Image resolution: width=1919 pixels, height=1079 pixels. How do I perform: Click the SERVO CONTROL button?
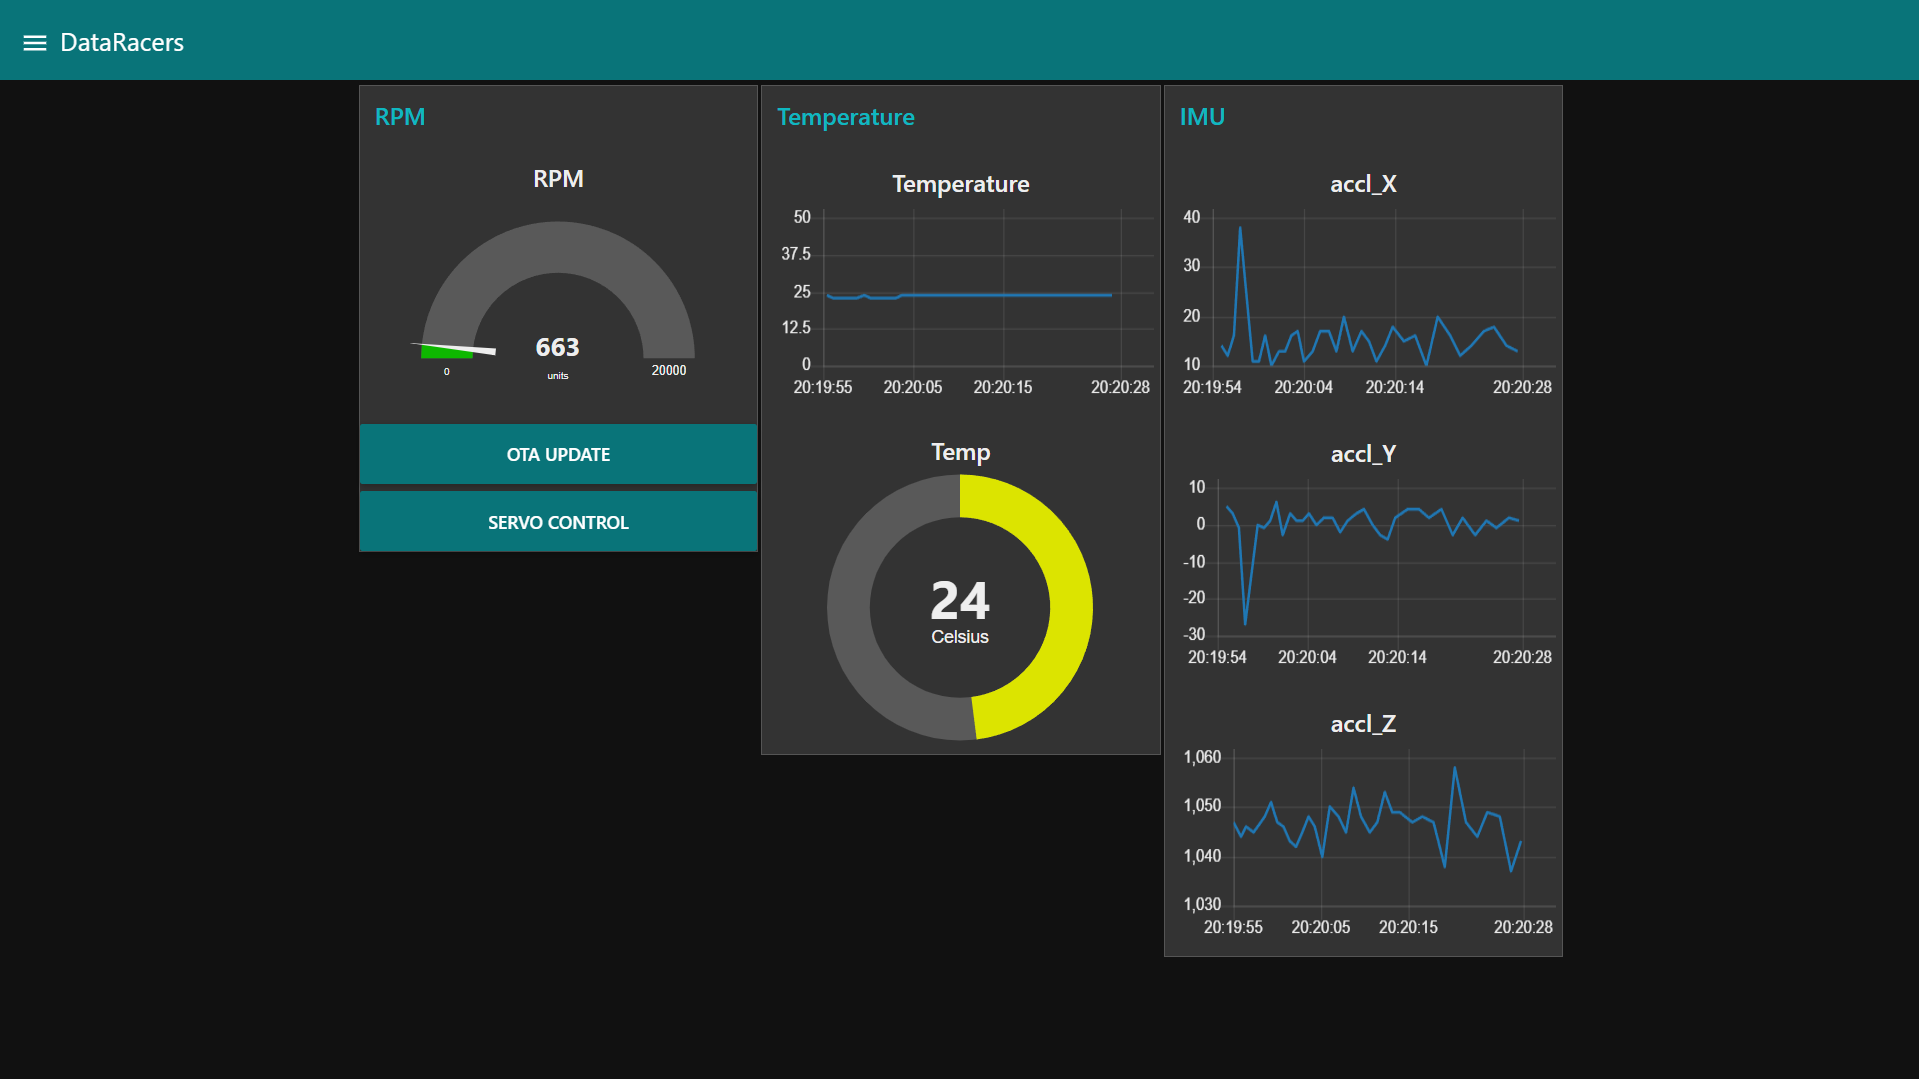tap(558, 522)
